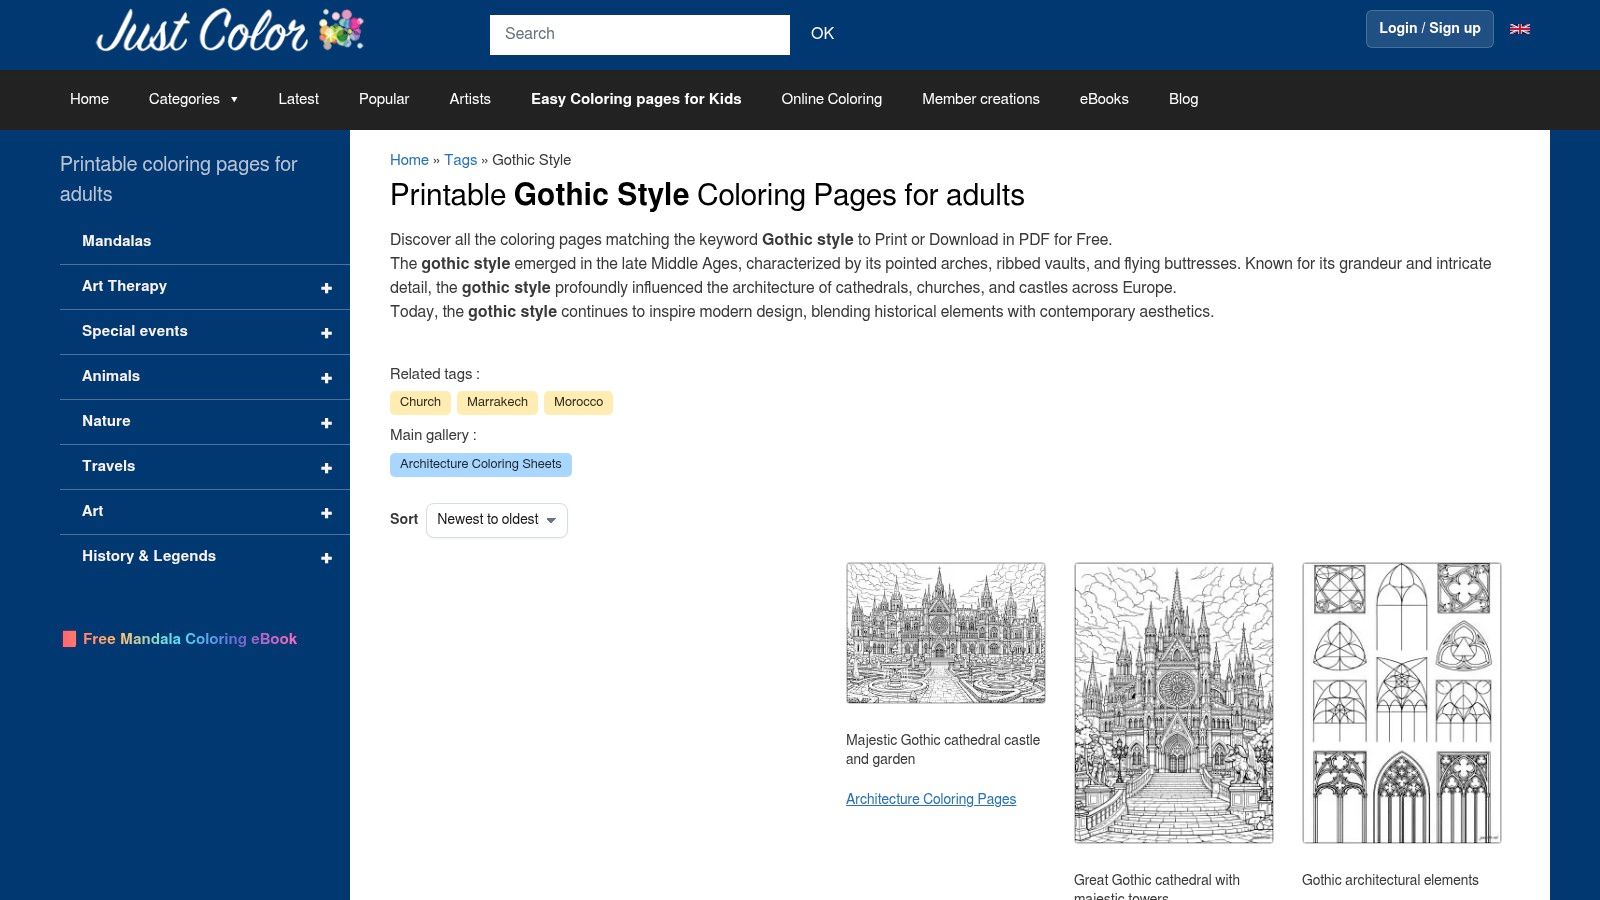Open the Categories dropdown menu
Viewport: 1600px width, 900px height.
193,99
